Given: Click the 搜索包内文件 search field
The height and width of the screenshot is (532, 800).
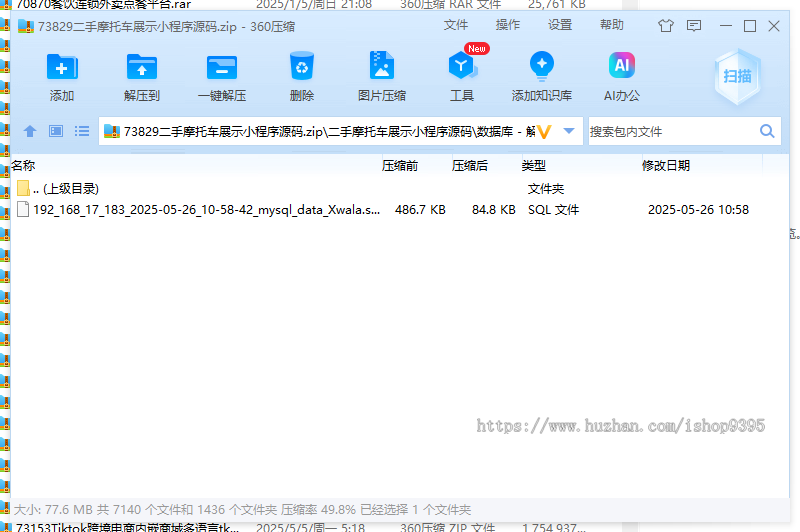Looking at the screenshot, I should (672, 132).
